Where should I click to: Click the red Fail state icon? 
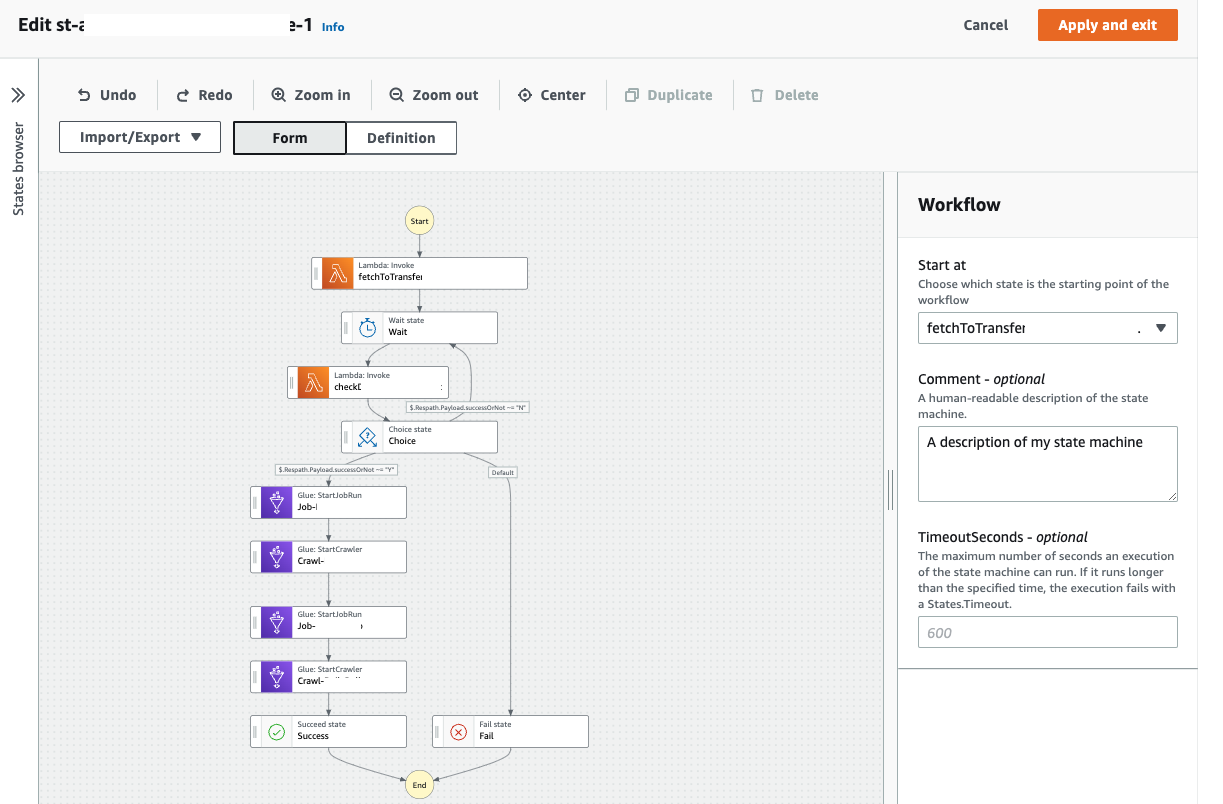(459, 732)
